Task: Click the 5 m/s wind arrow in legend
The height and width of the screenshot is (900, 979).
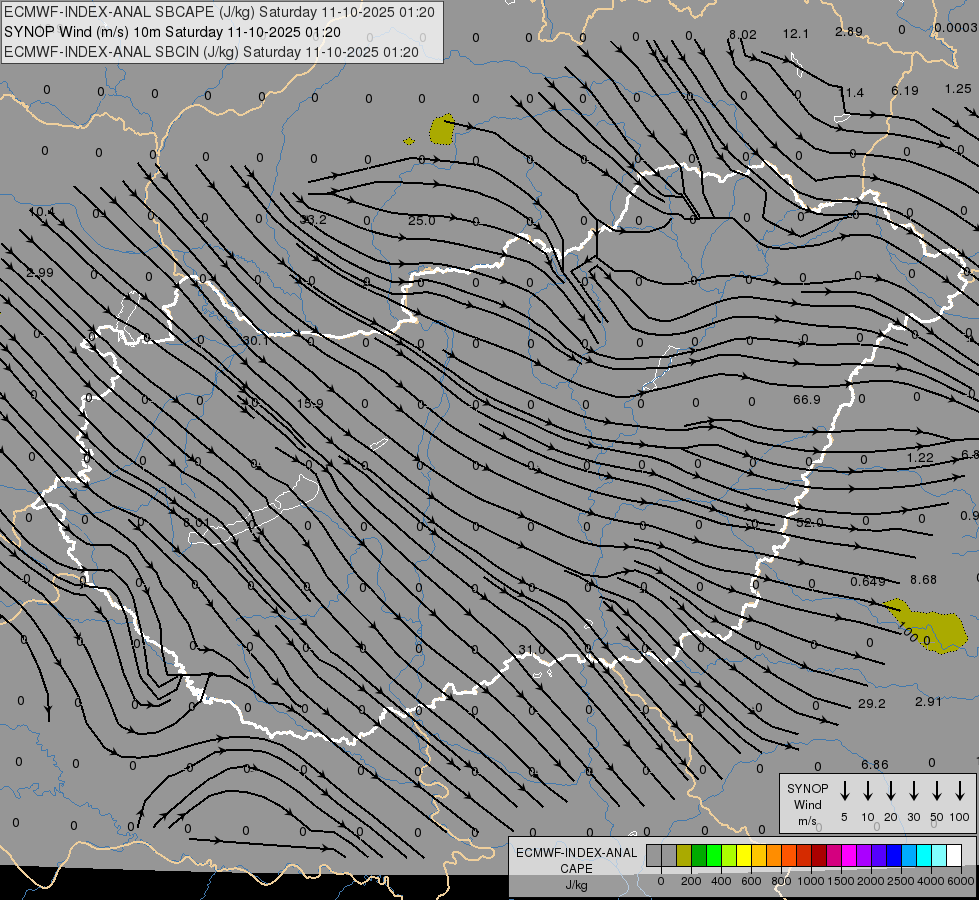Action: [x=845, y=790]
